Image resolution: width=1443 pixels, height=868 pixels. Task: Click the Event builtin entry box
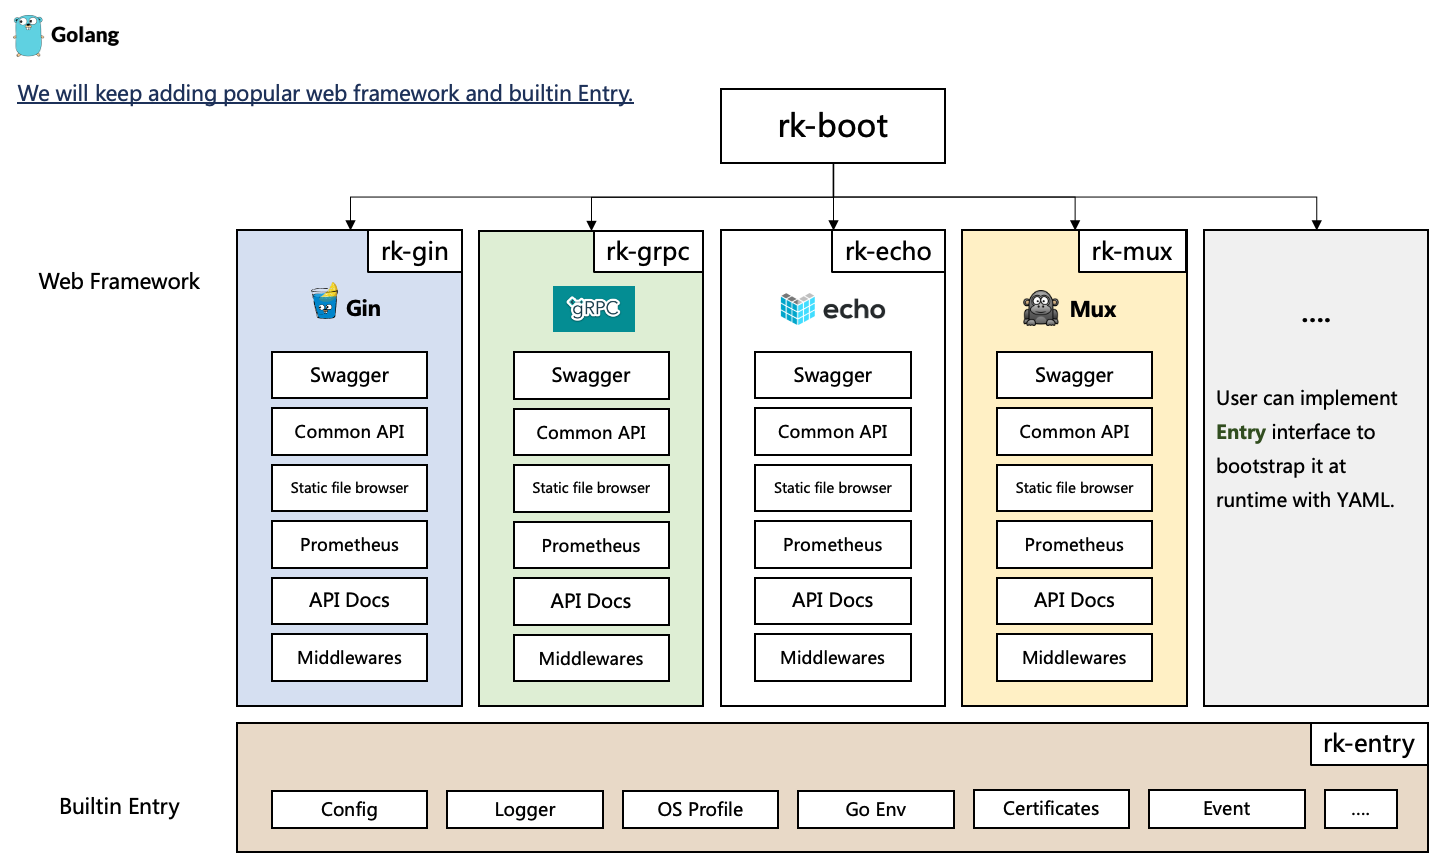coord(1227,808)
